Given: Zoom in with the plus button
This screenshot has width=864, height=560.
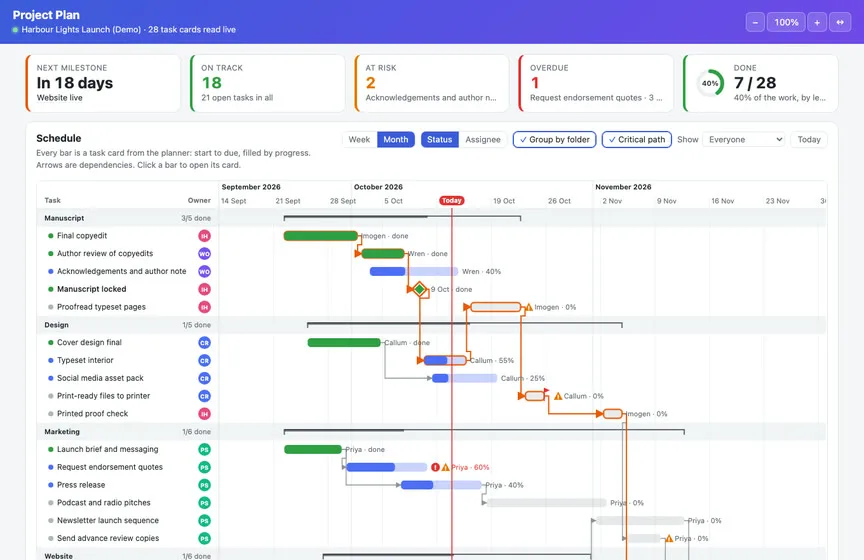Looking at the screenshot, I should (817, 22).
